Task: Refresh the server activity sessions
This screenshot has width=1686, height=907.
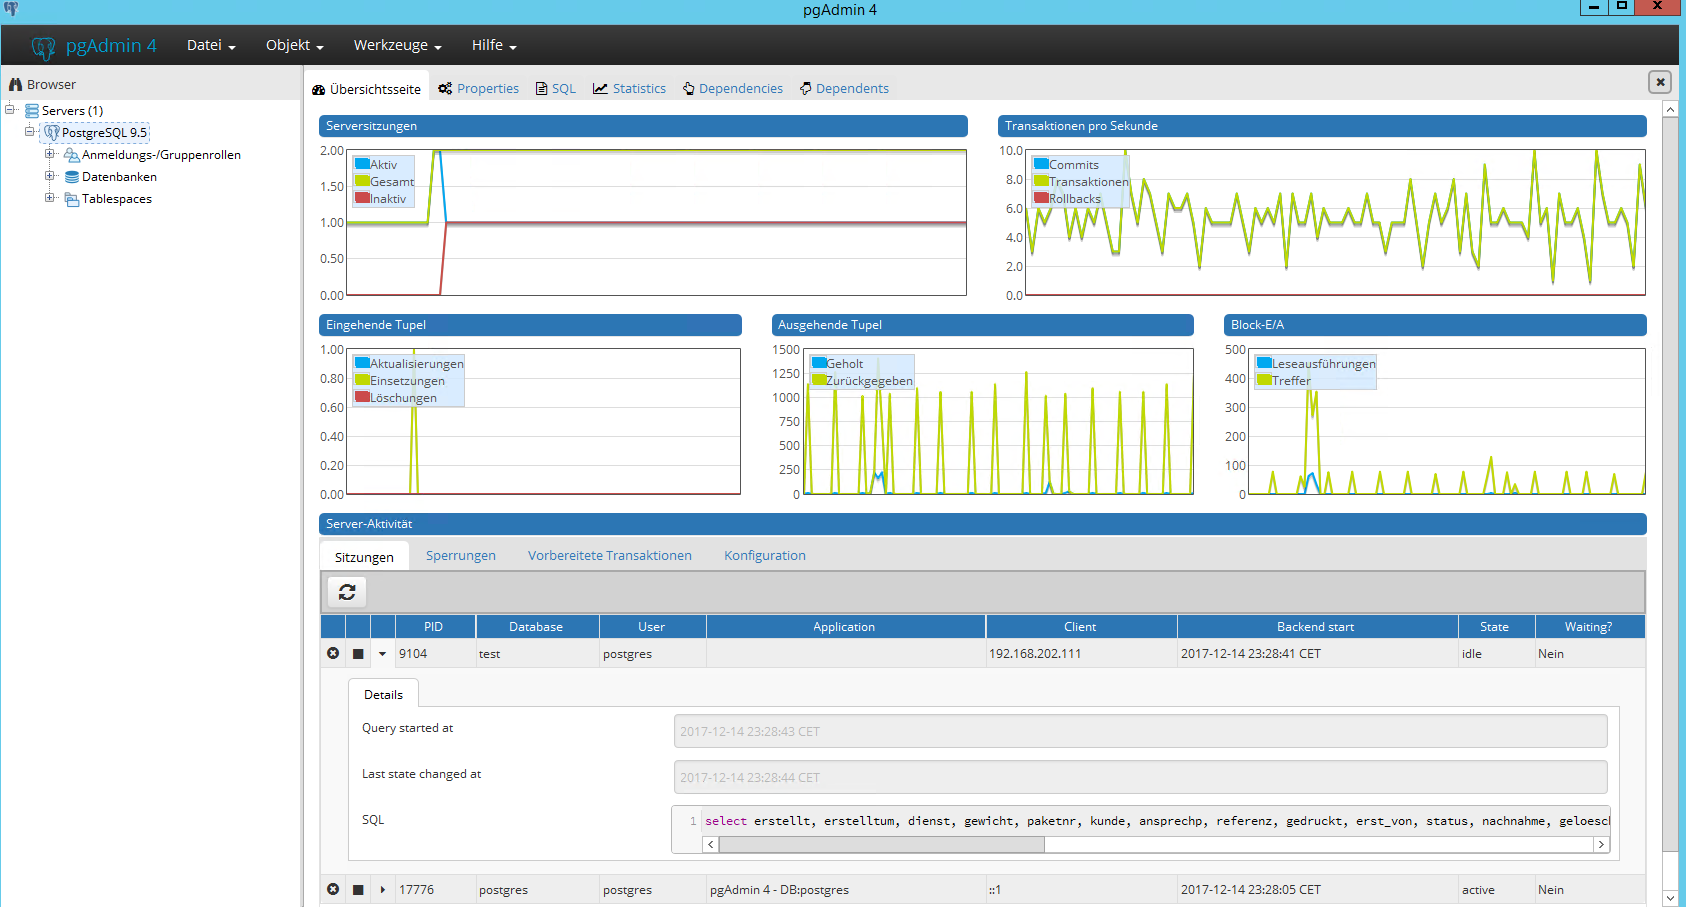Action: 347,592
